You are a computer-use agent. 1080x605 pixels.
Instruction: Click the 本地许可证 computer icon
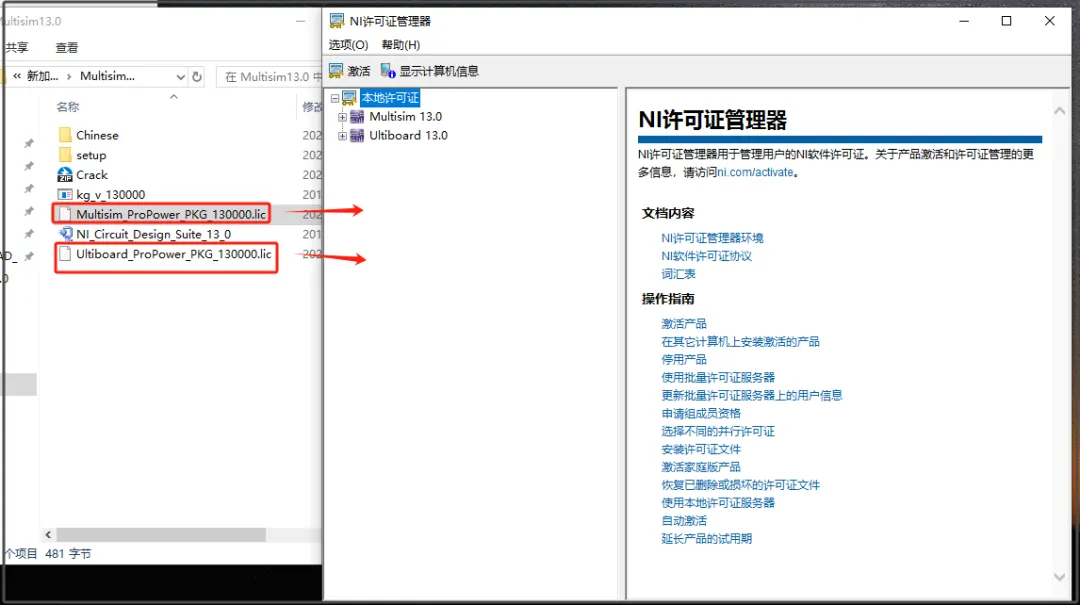coord(350,98)
